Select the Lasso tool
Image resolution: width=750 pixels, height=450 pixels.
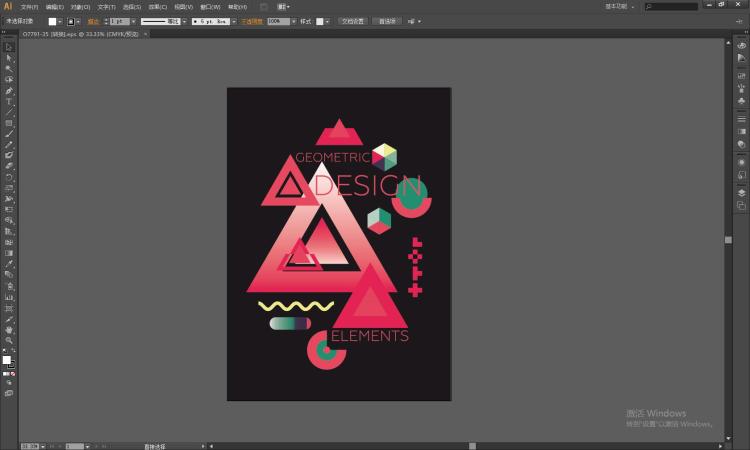[9, 79]
